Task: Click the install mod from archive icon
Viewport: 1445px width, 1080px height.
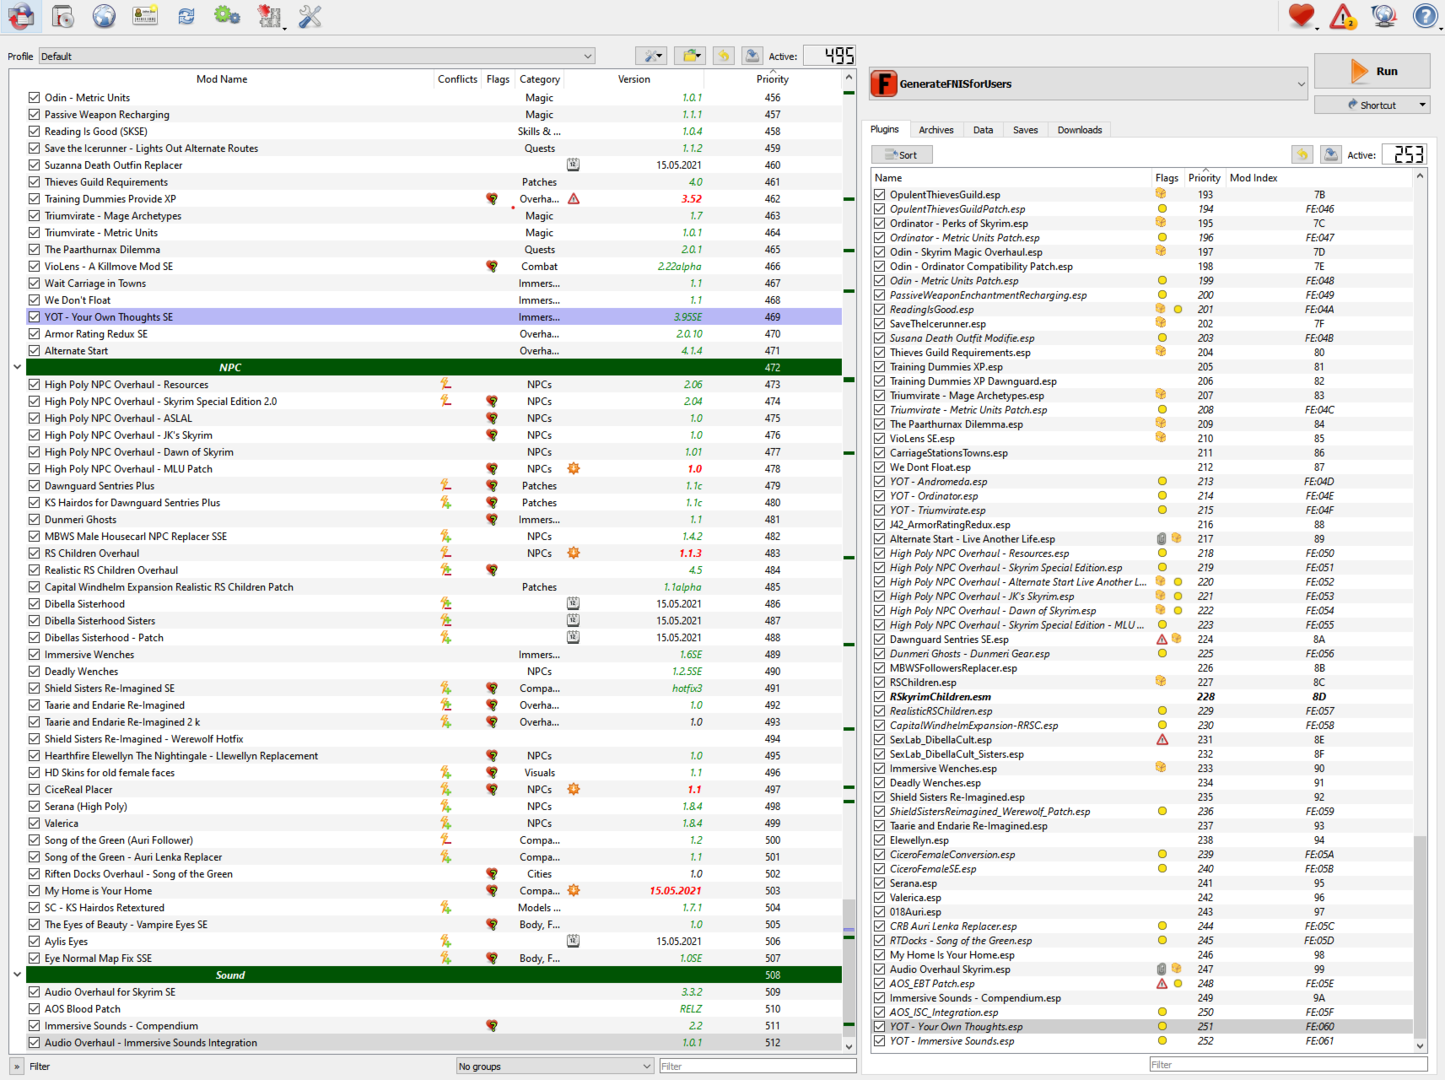Action: tap(63, 16)
